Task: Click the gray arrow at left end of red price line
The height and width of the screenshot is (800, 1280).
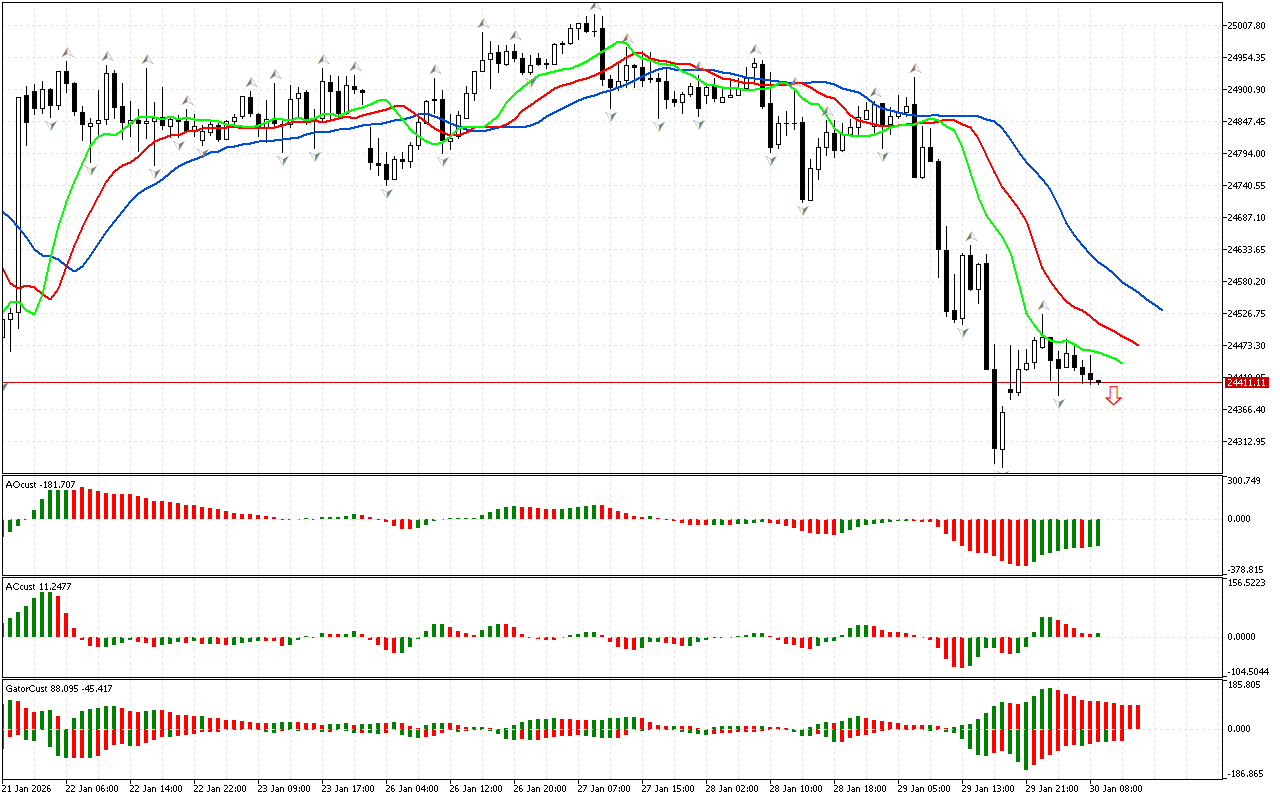Action: [x=4, y=386]
